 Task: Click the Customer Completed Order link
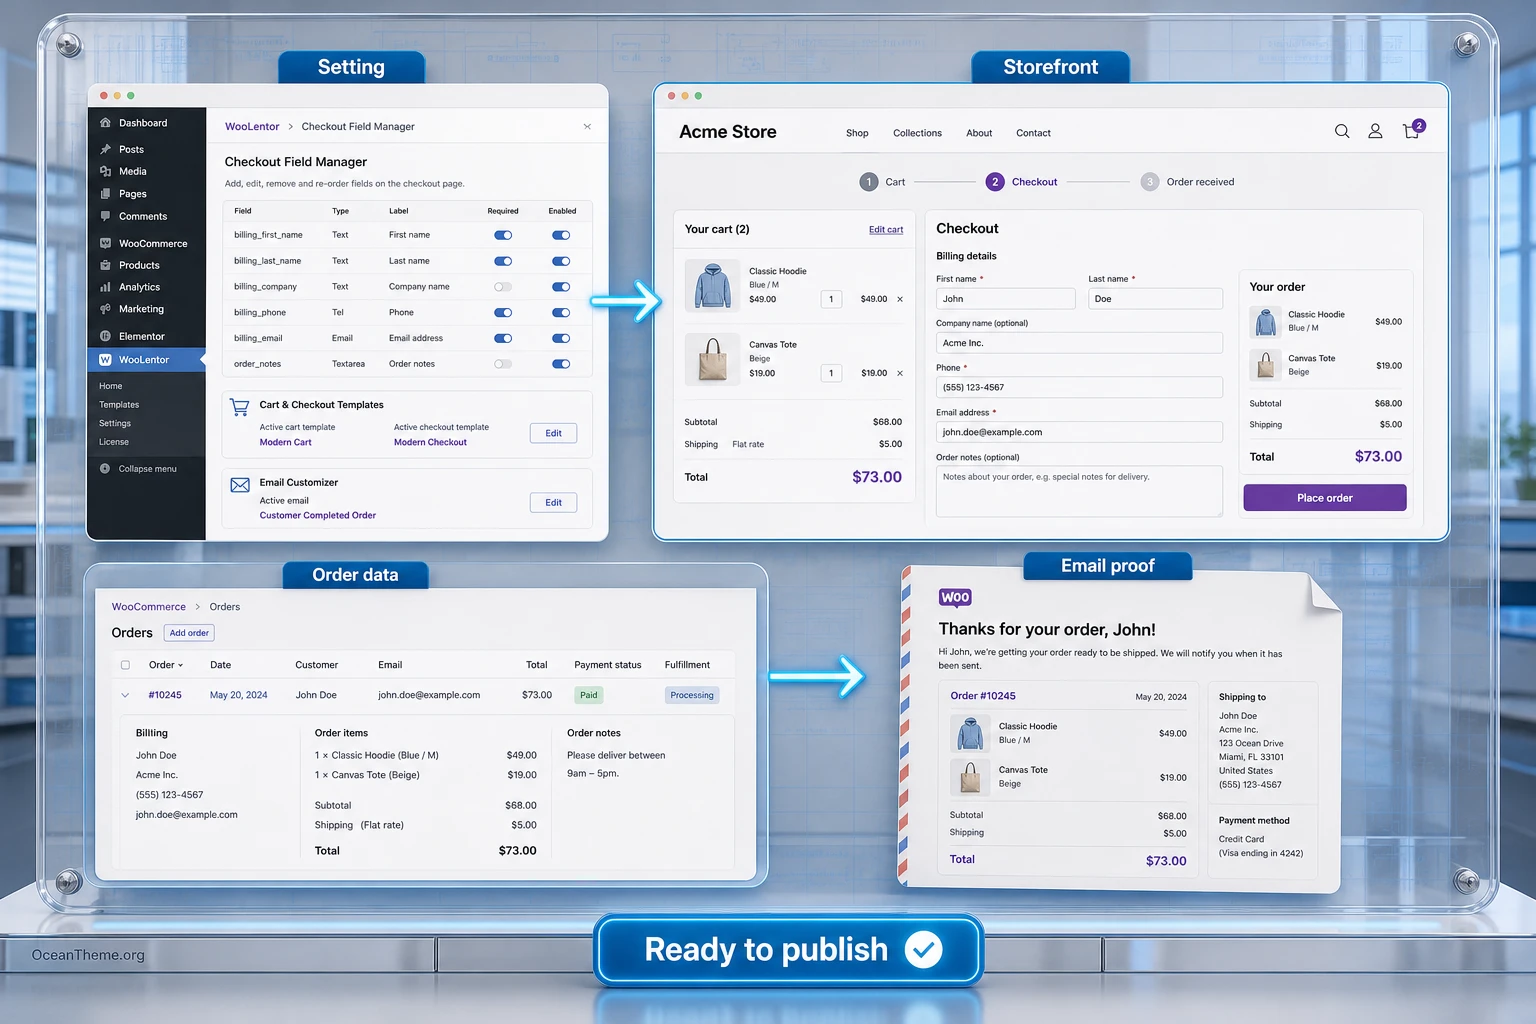(x=318, y=516)
